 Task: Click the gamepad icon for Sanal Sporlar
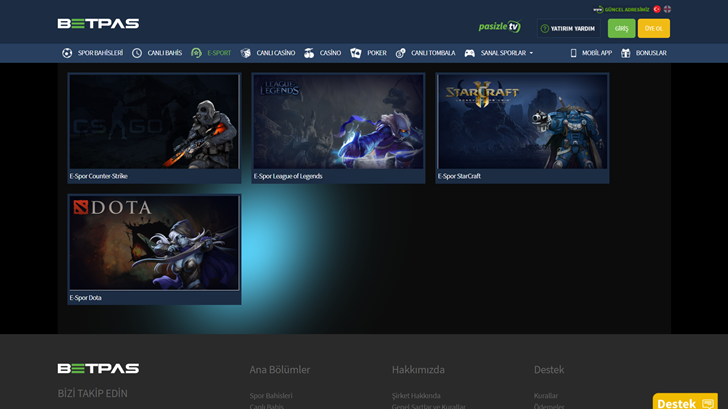coord(469,53)
